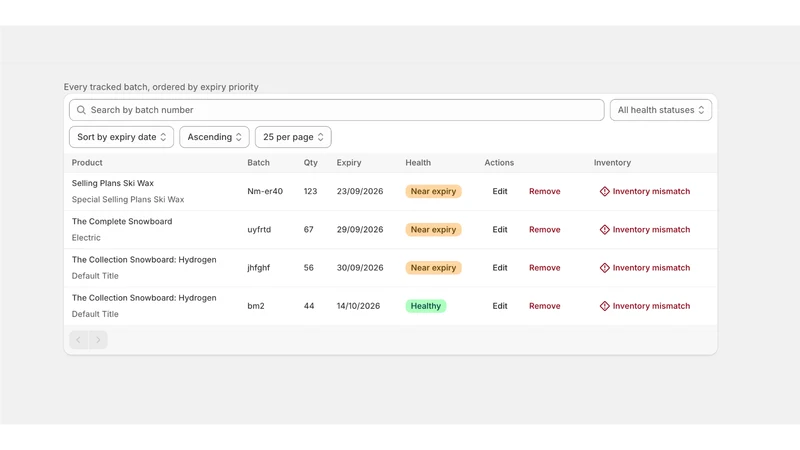Image resolution: width=800 pixels, height=450 pixels.
Task: Open the 25 per page dropdown
Action: click(293, 137)
